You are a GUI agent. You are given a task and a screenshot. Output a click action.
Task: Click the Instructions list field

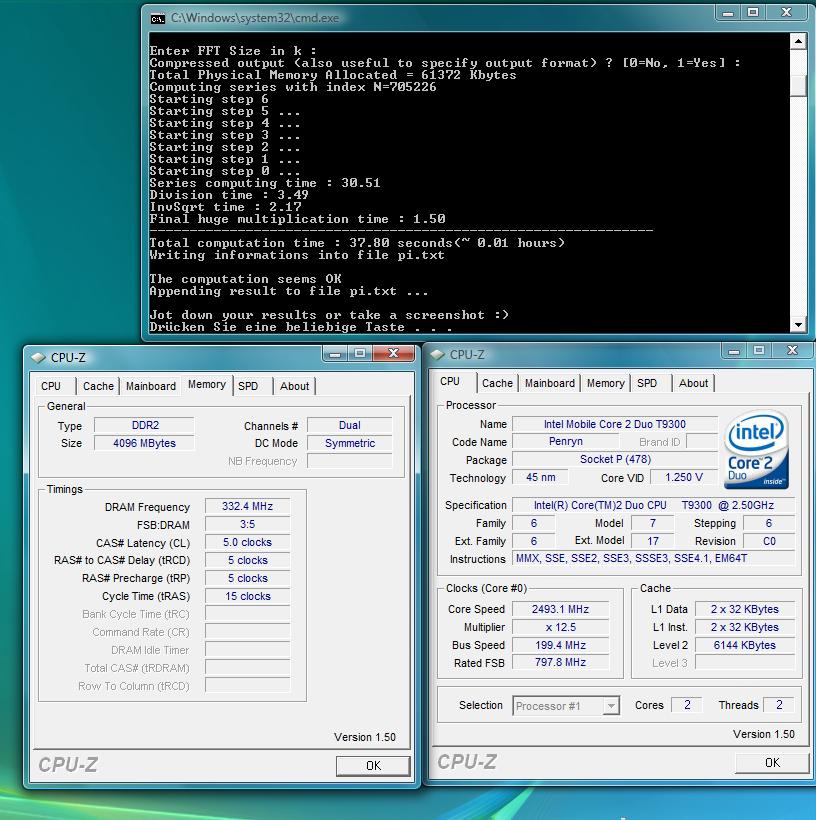pyautogui.click(x=653, y=559)
